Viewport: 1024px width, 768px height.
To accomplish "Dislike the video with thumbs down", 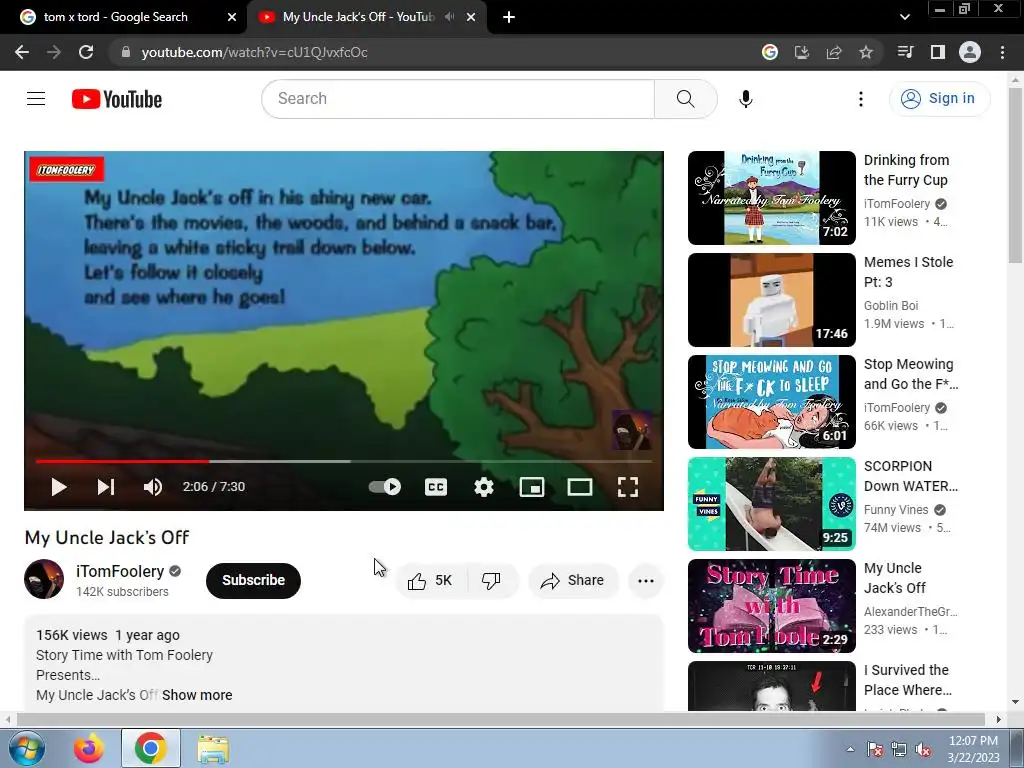I will [x=491, y=581].
